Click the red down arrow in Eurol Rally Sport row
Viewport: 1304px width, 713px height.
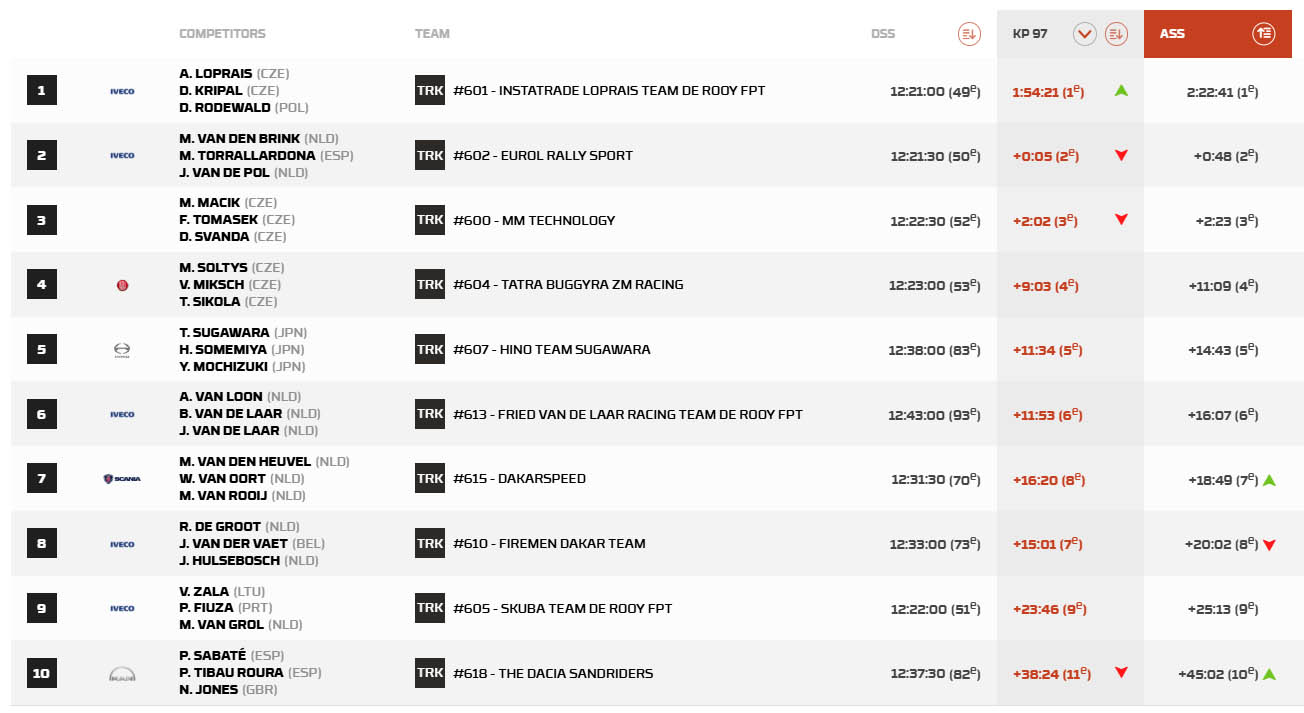point(1121,155)
